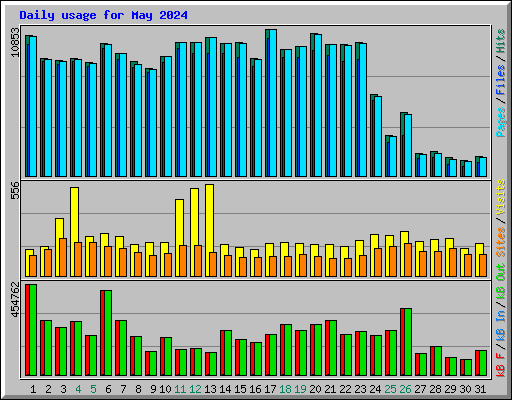The image size is (512, 400).
Task: Click day 11 on the x-axis
Action: [x=180, y=389]
